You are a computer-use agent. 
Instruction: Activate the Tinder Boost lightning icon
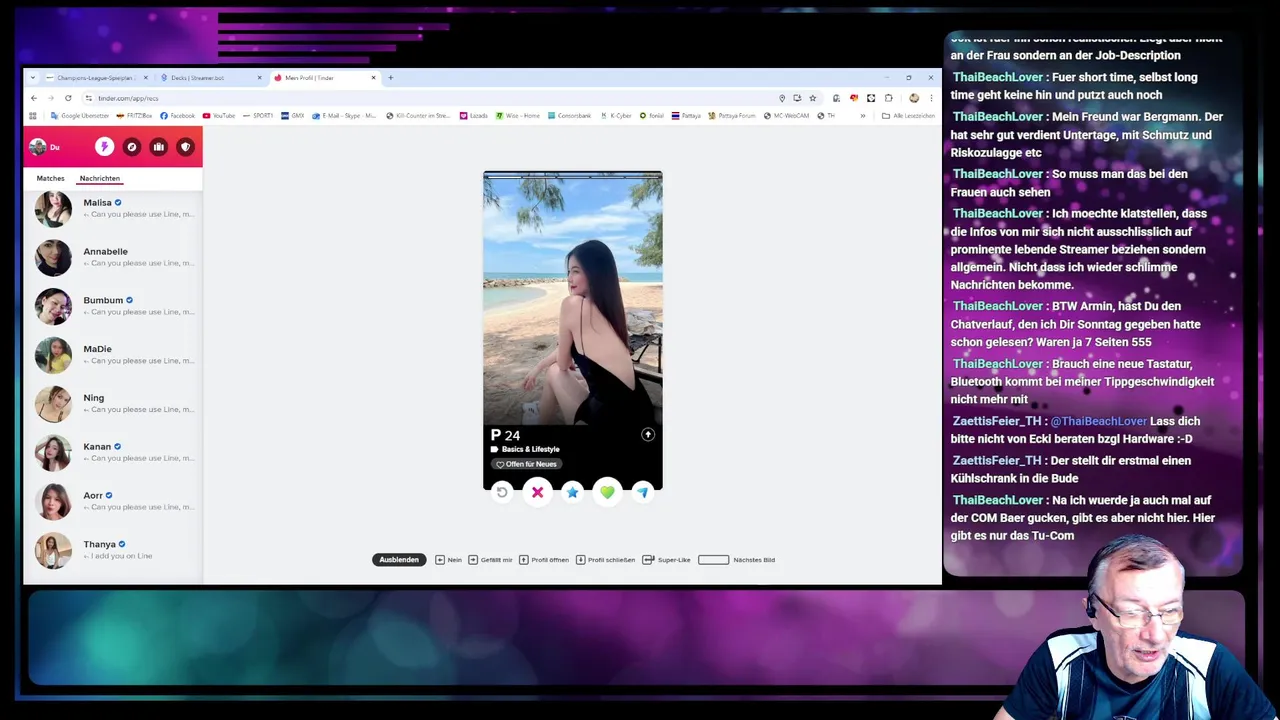pyautogui.click(x=104, y=147)
